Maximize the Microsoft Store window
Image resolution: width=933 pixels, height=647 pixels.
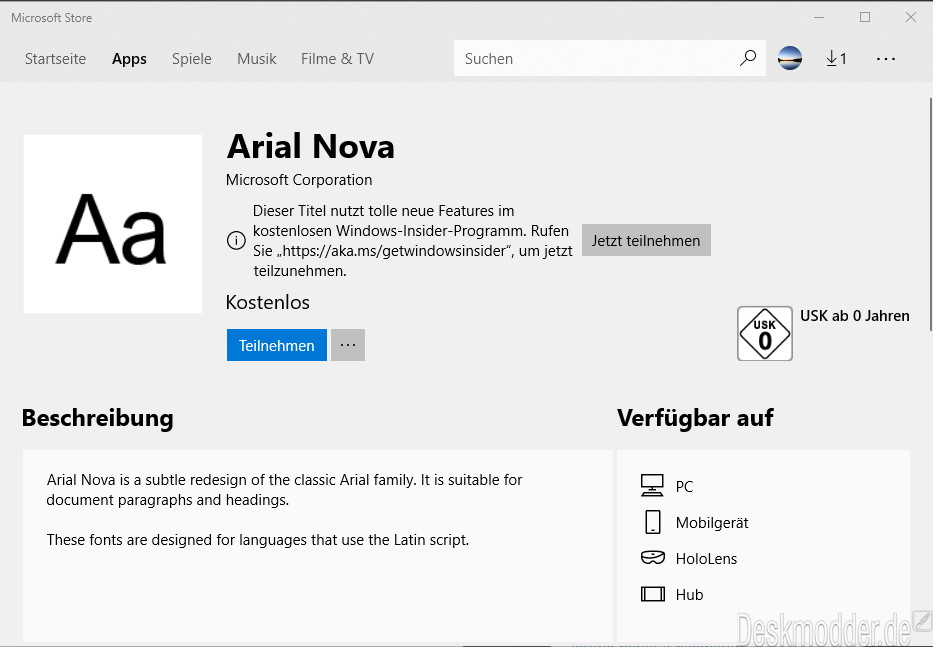[x=865, y=17]
